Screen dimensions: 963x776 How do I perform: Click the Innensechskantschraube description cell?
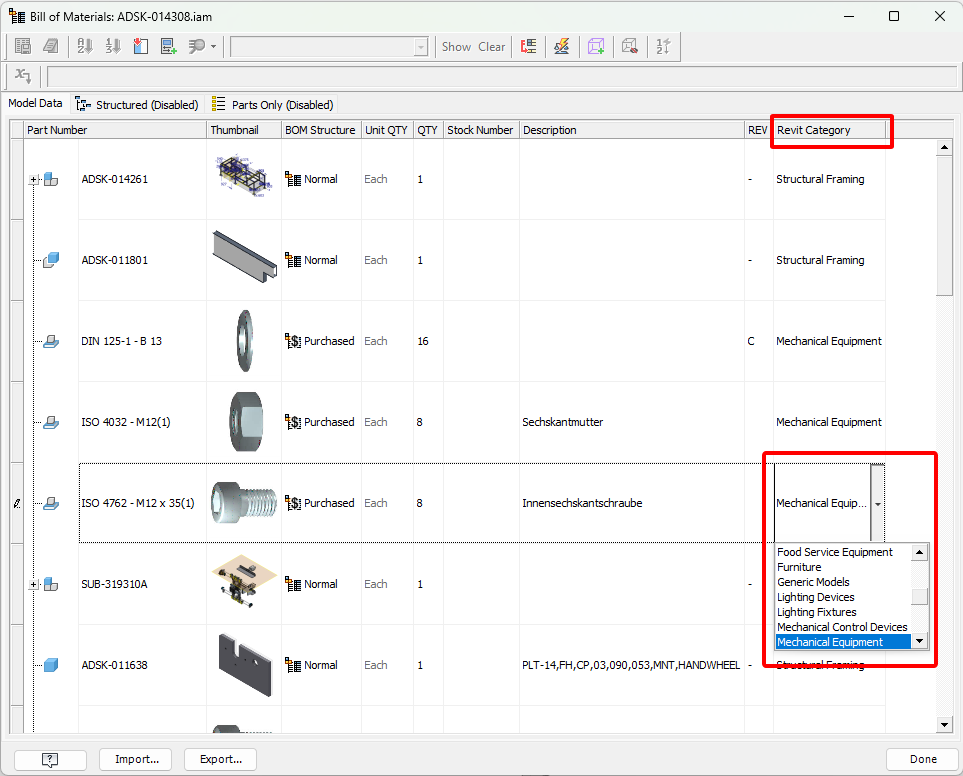(x=632, y=503)
